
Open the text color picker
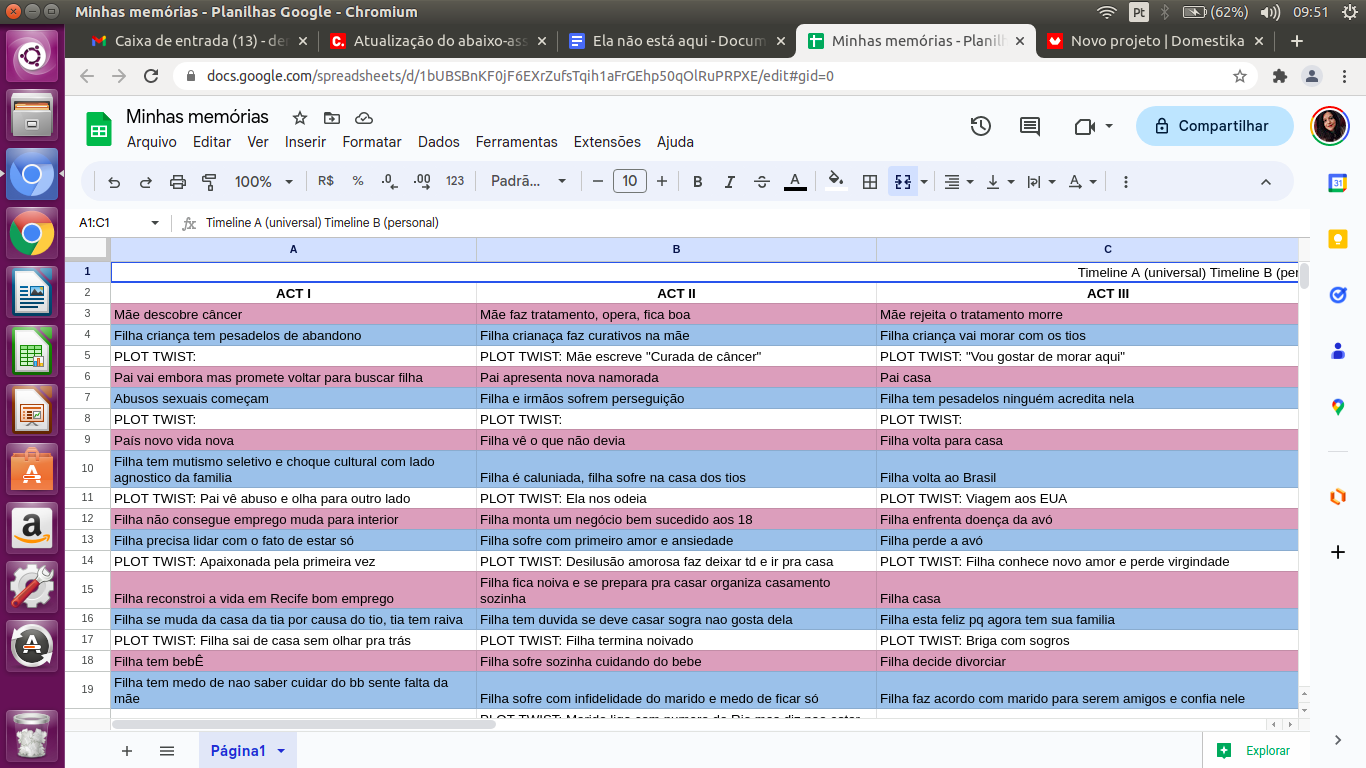795,182
